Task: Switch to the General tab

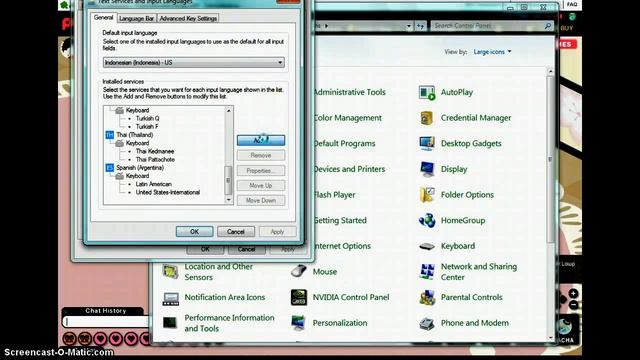Action: point(103,18)
